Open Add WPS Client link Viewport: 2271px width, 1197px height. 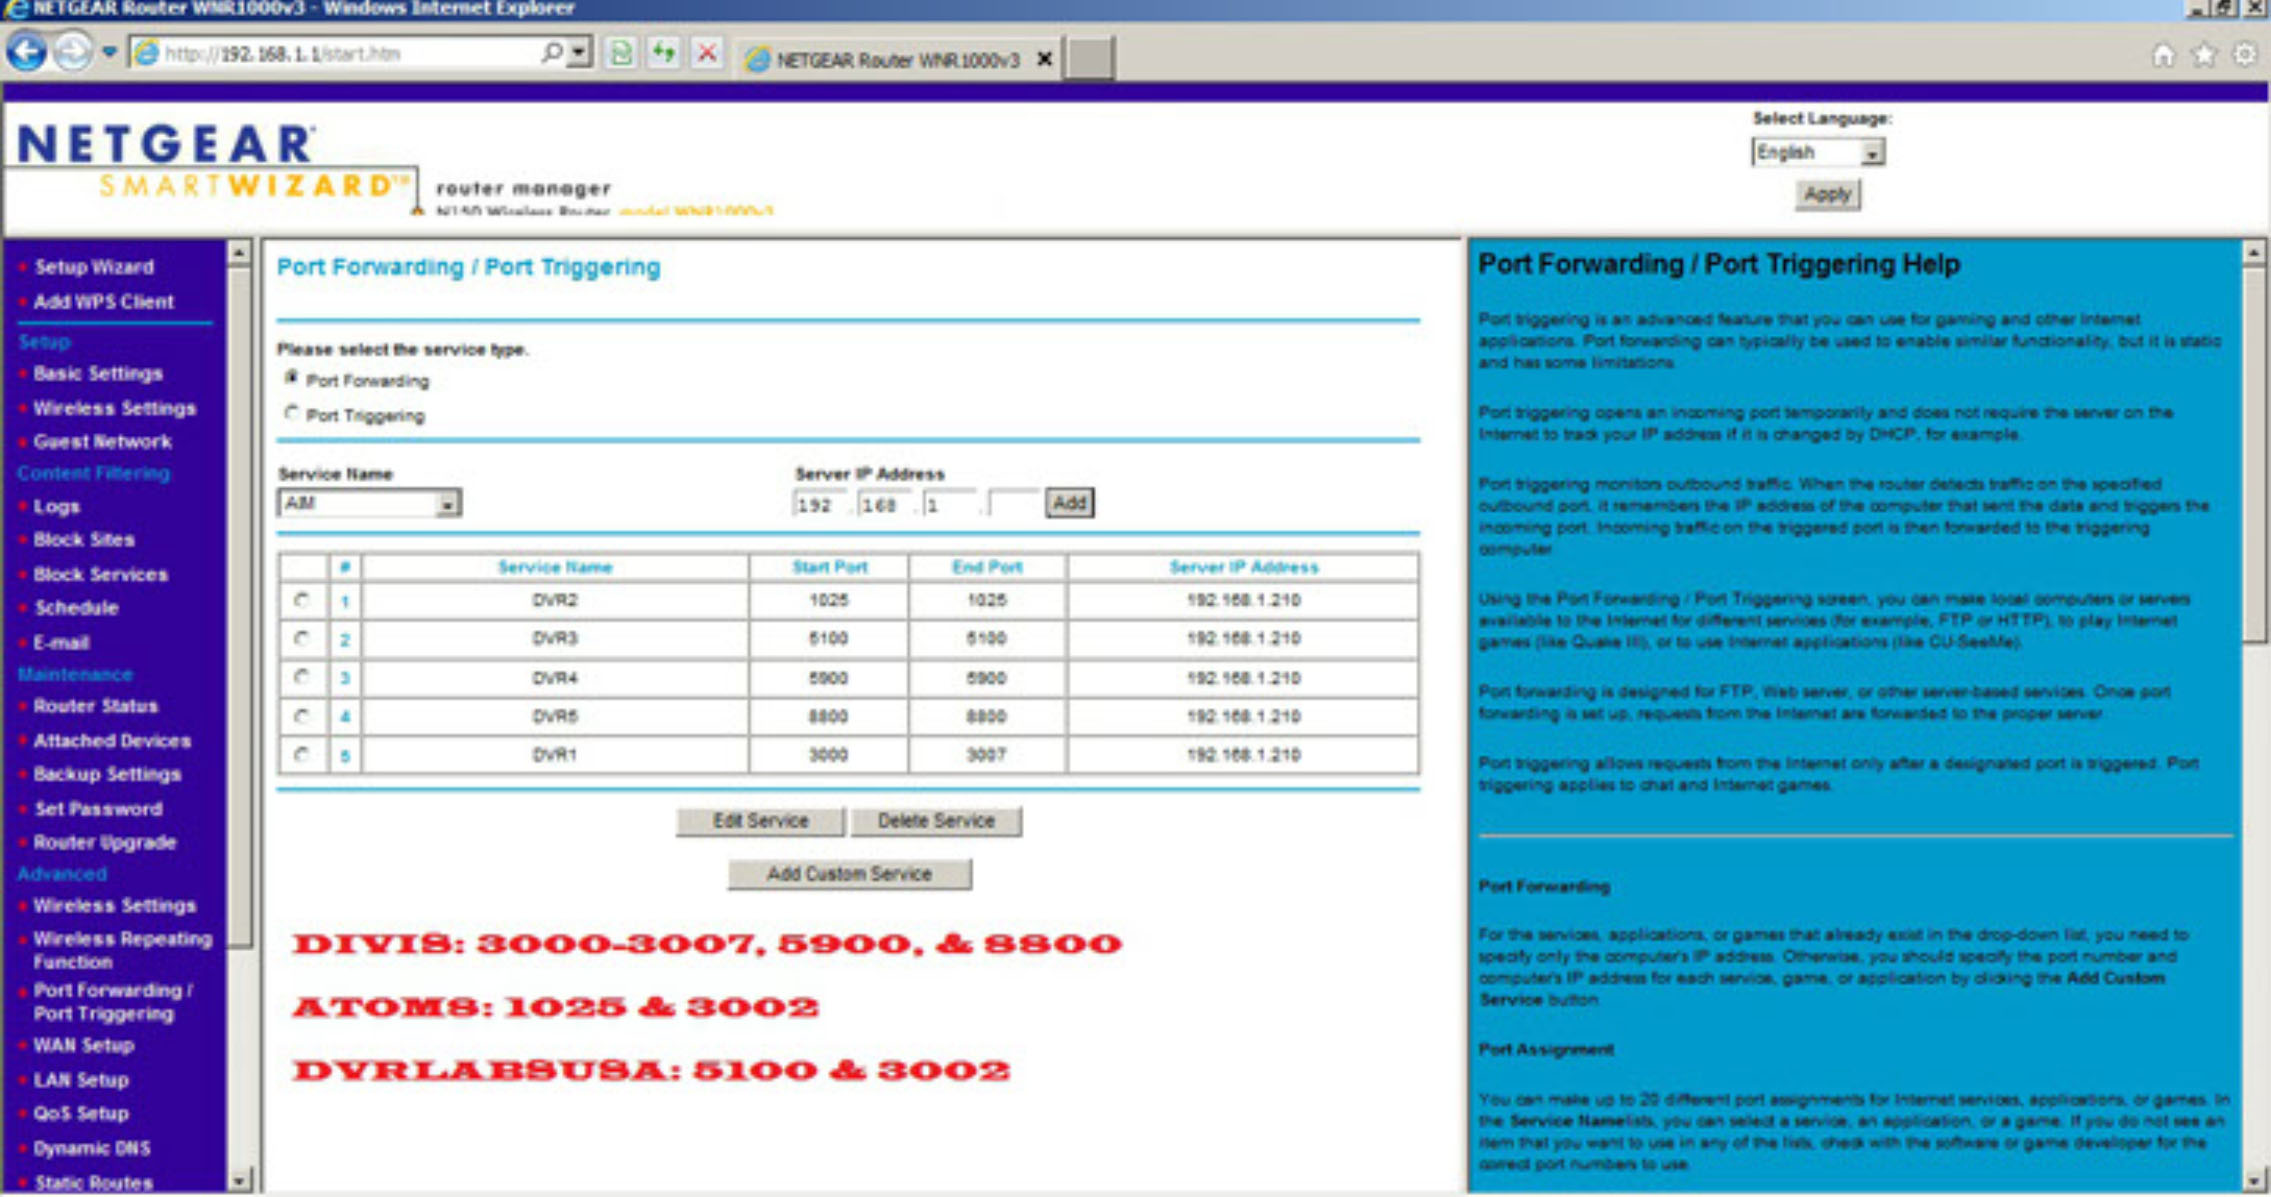(103, 302)
